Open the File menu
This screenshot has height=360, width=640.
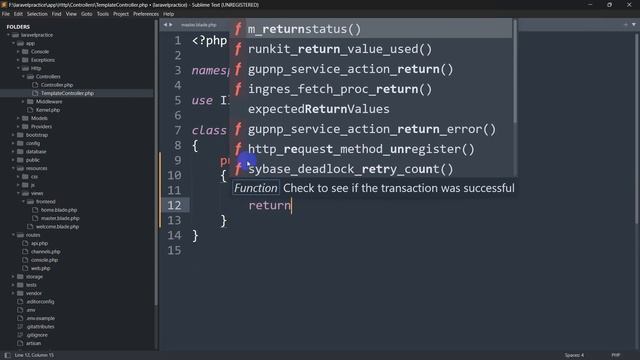pyautogui.click(x=6, y=14)
